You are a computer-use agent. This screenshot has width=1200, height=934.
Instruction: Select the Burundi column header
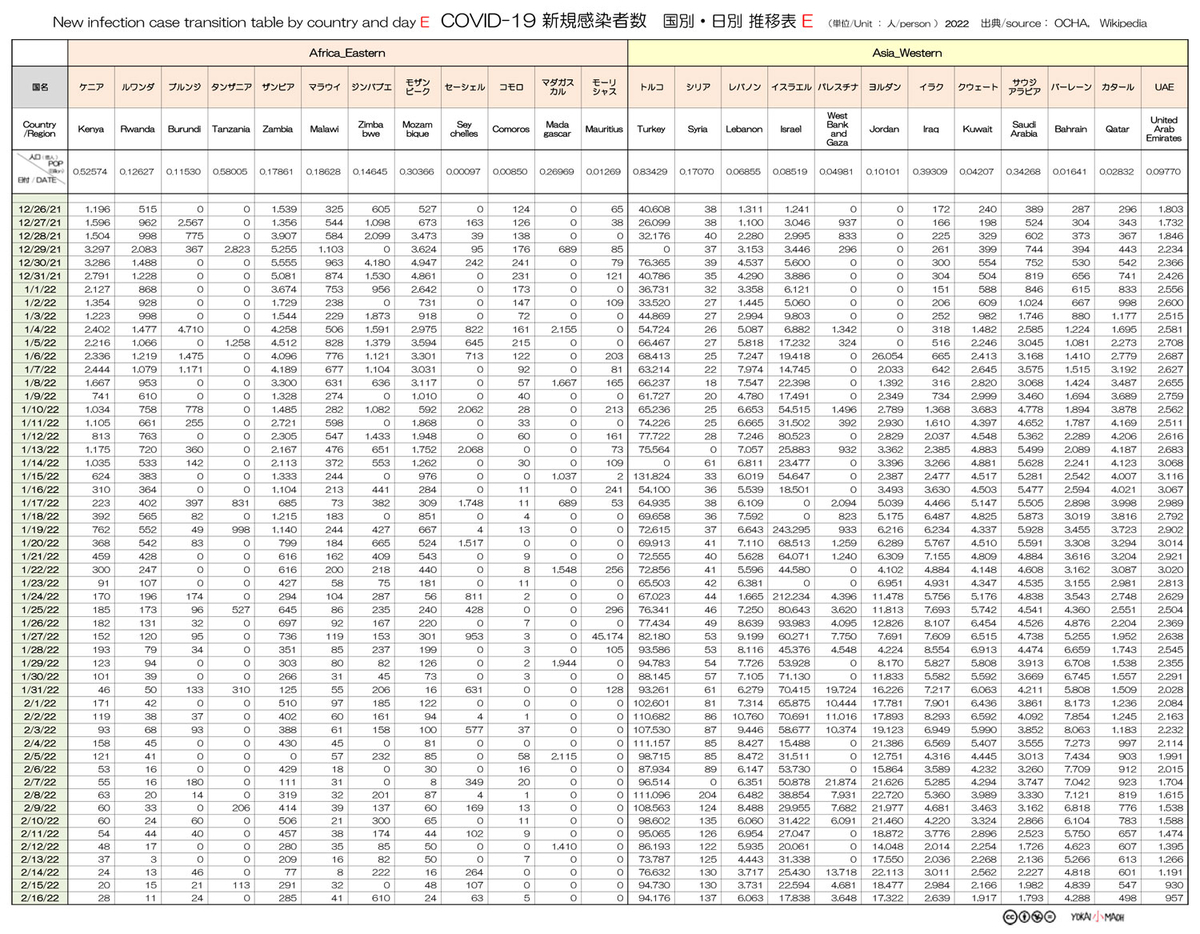tap(183, 129)
